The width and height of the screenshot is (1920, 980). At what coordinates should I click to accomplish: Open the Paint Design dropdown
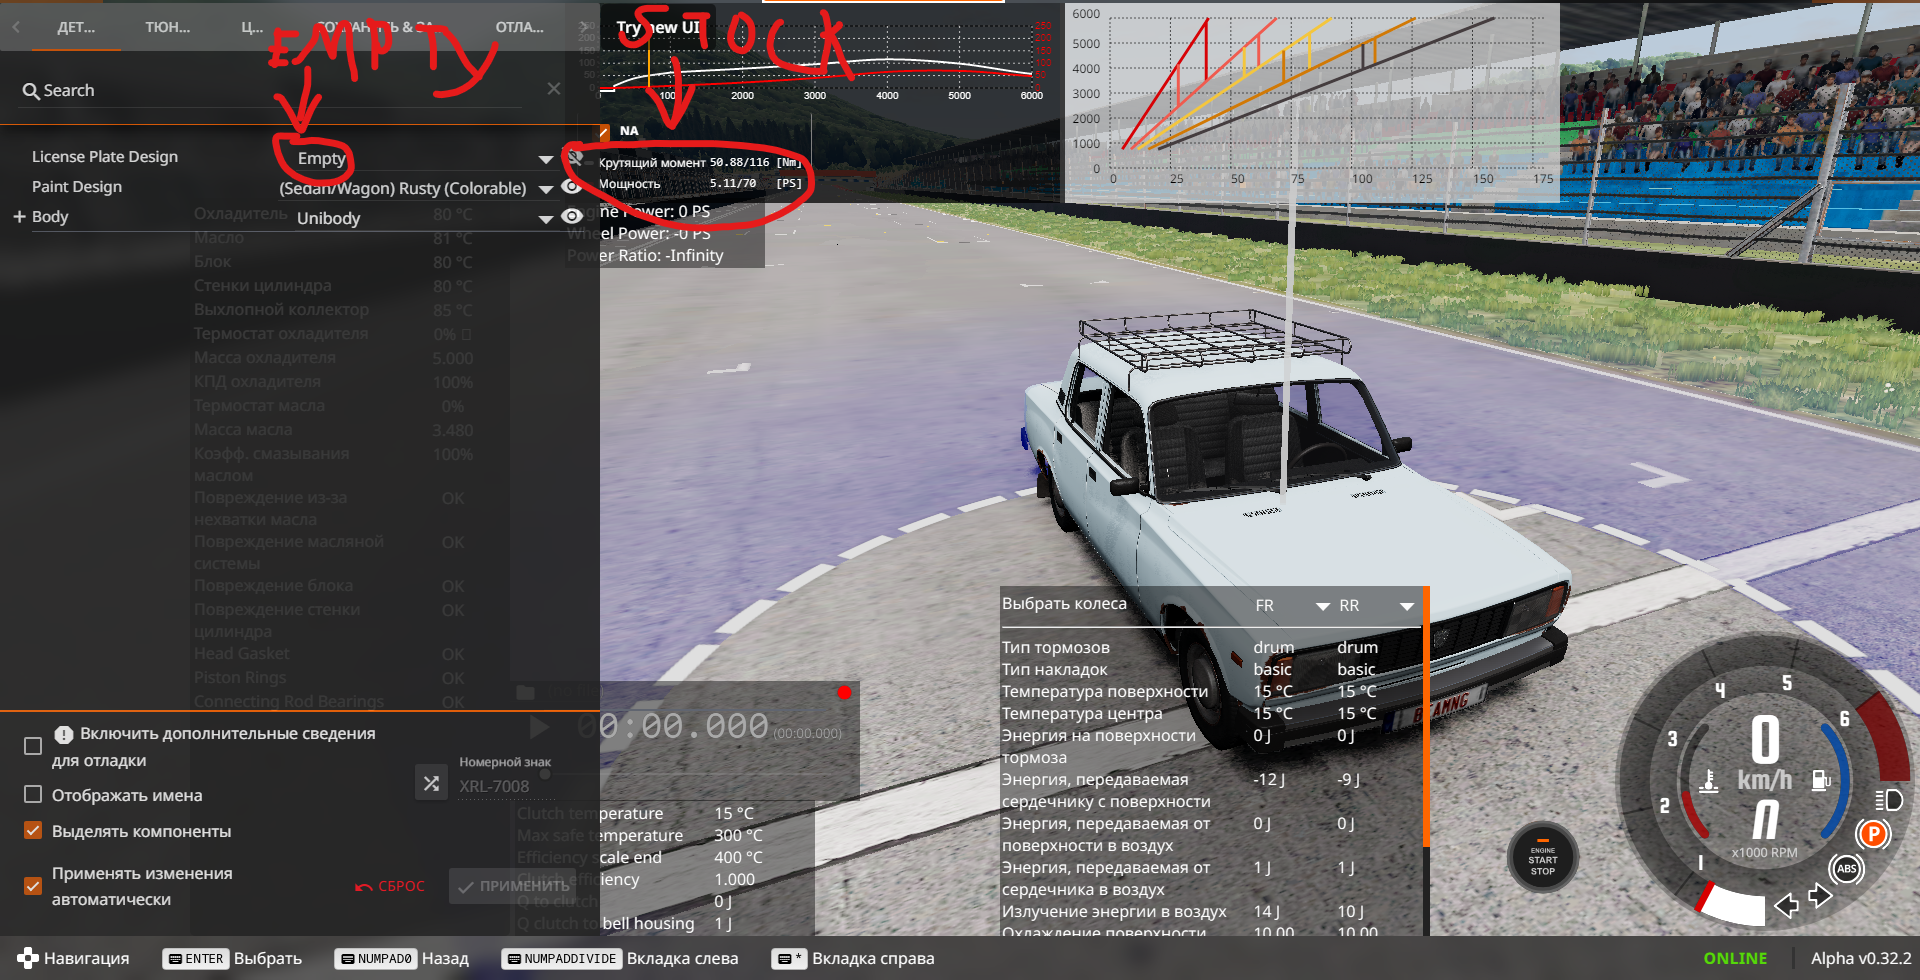pyautogui.click(x=416, y=188)
